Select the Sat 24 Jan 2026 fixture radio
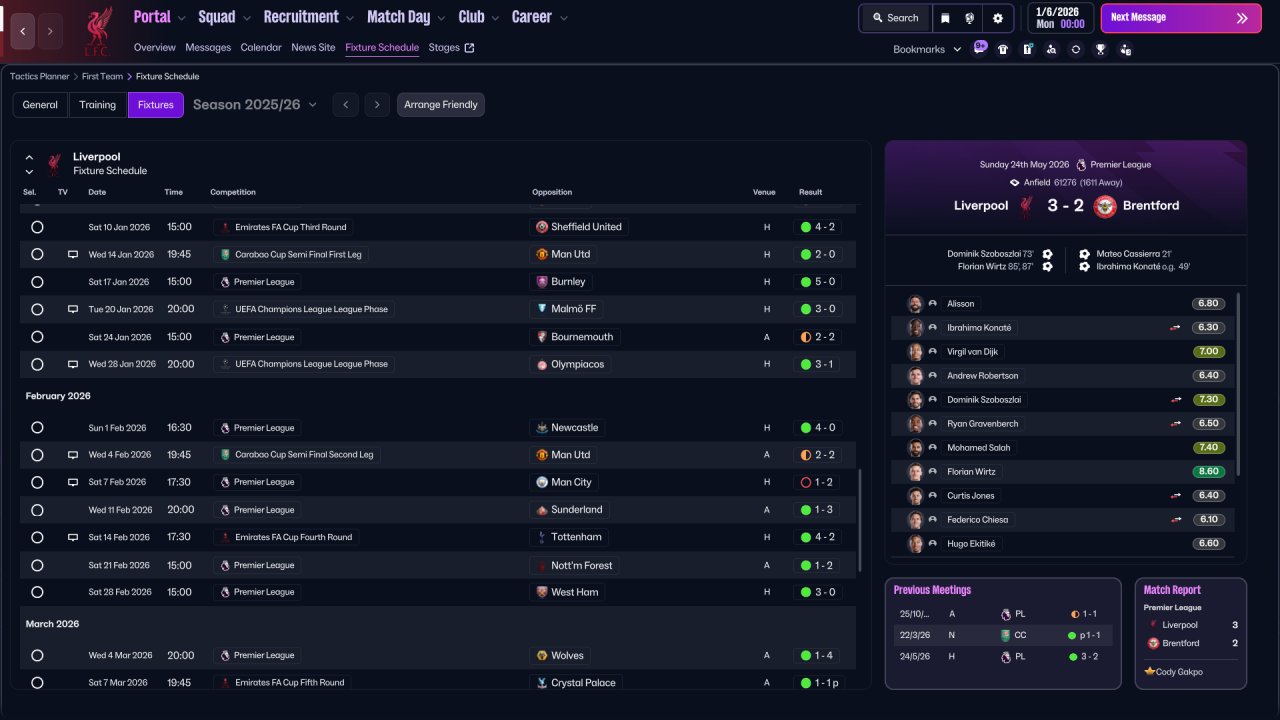The image size is (1280, 720). coord(37,337)
